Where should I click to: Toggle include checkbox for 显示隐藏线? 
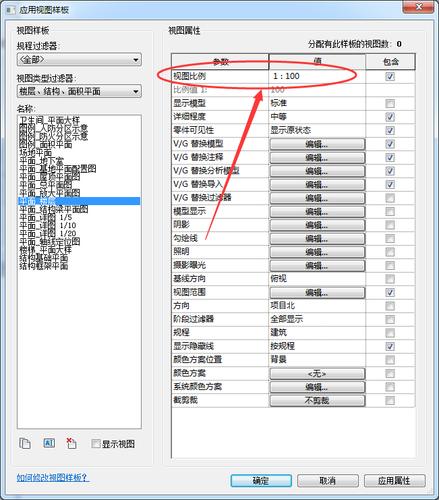[390, 346]
